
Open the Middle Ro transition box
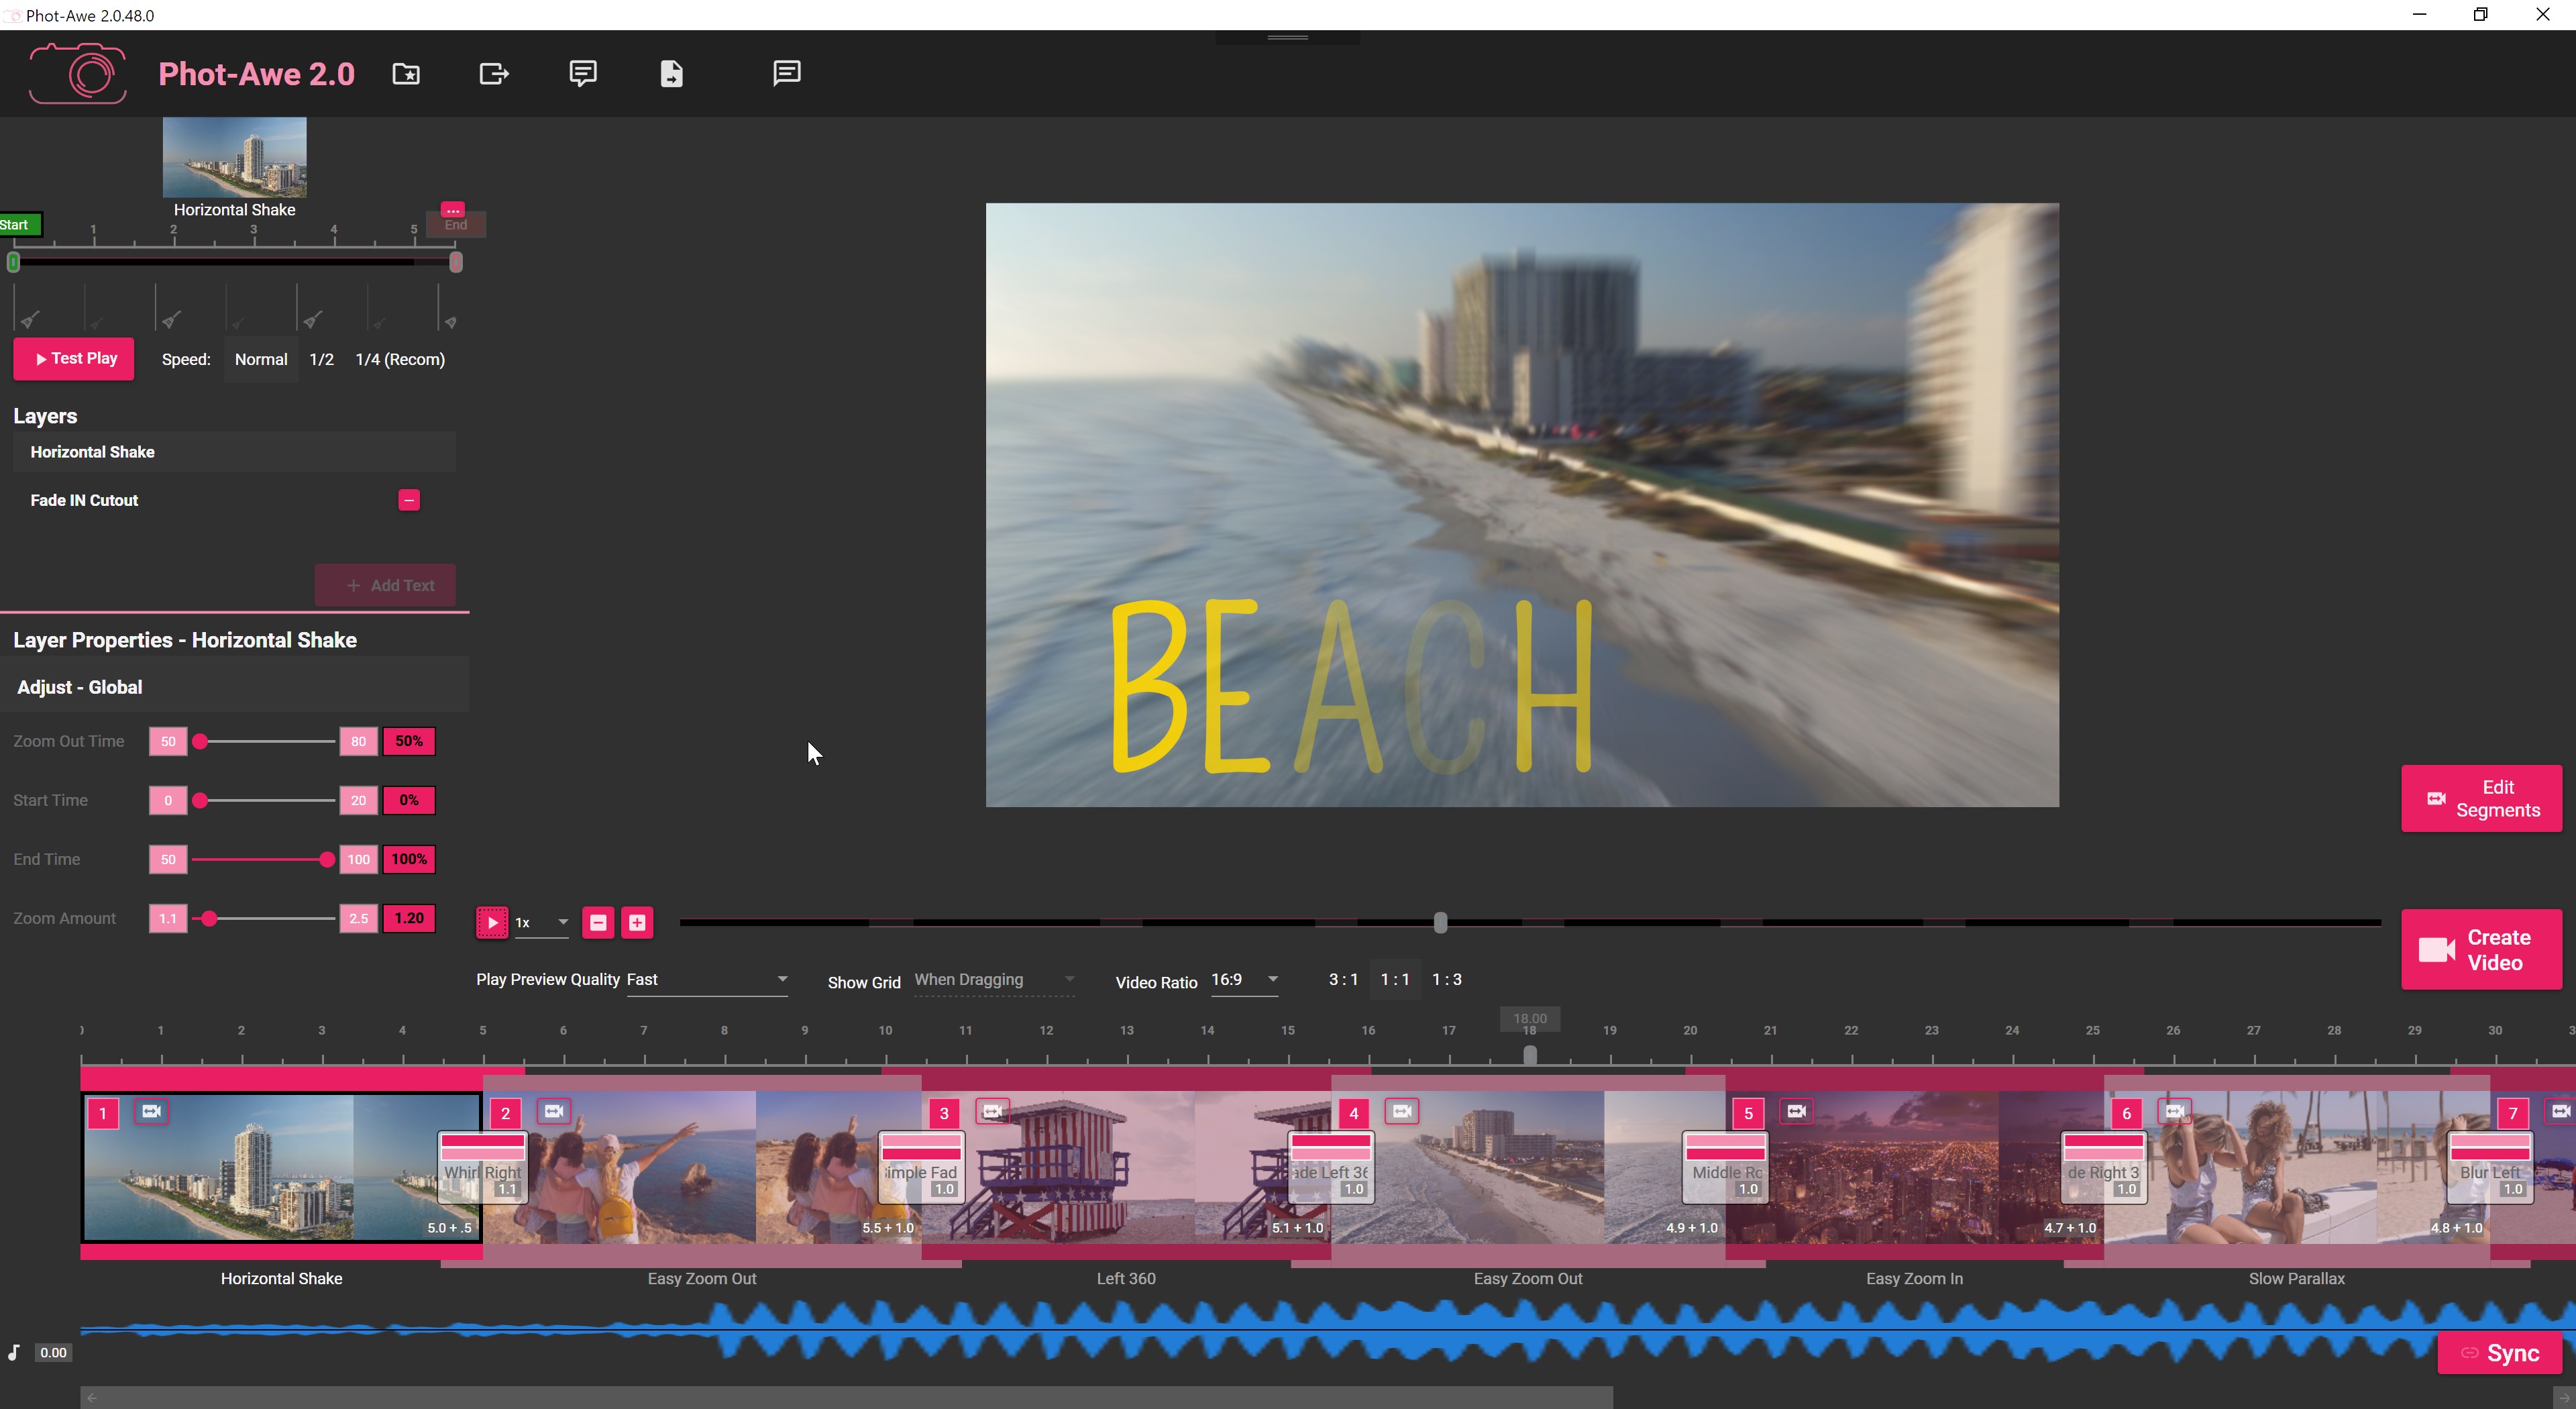1725,1167
